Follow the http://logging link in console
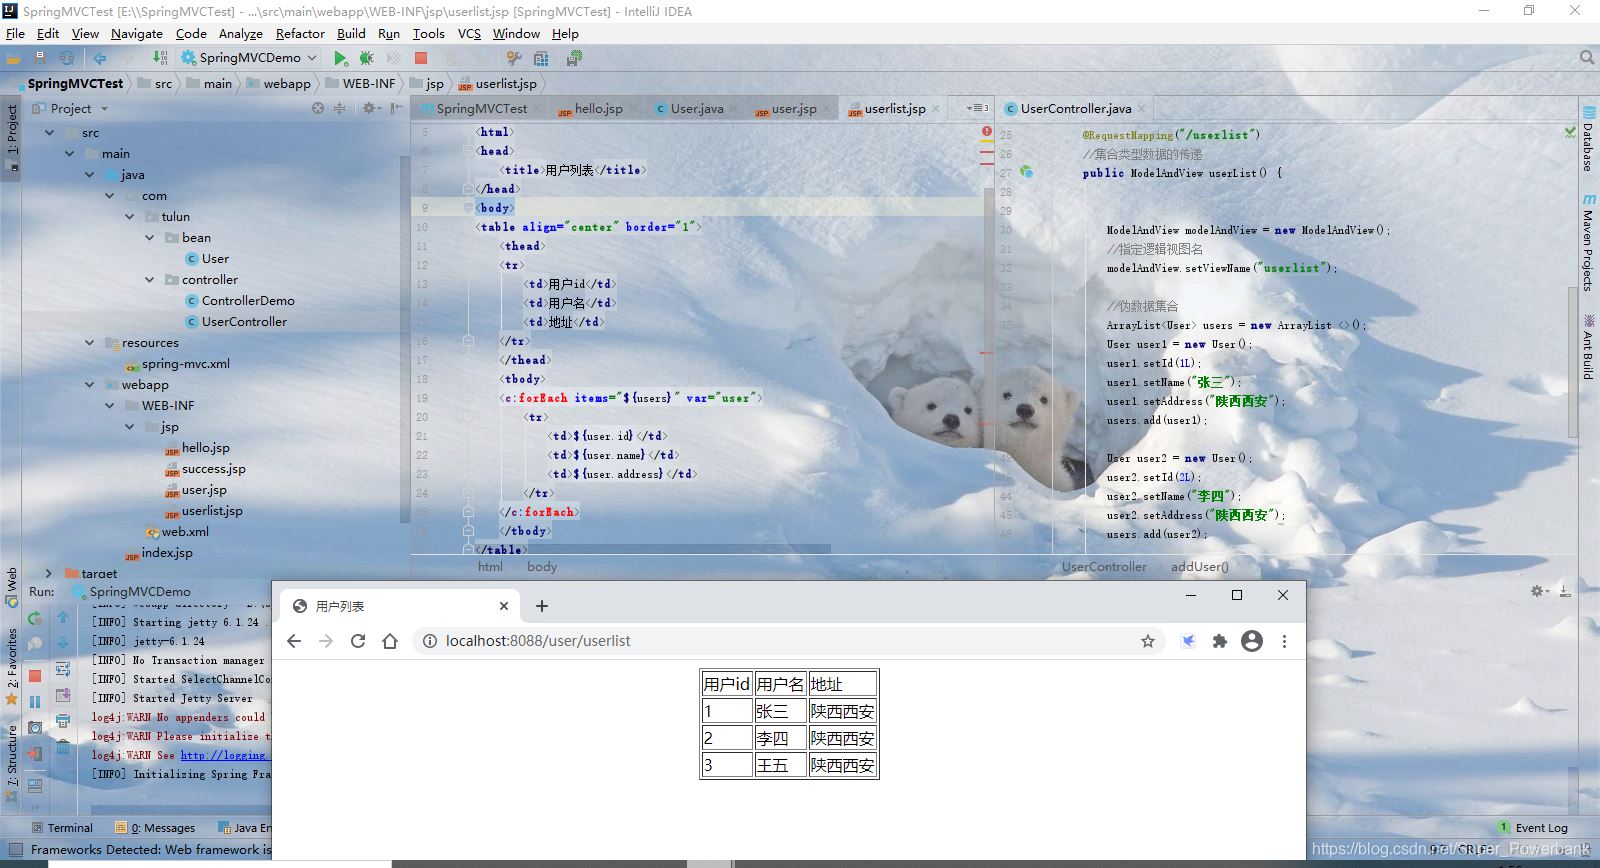Screen dimensions: 1600x868 click(x=223, y=755)
